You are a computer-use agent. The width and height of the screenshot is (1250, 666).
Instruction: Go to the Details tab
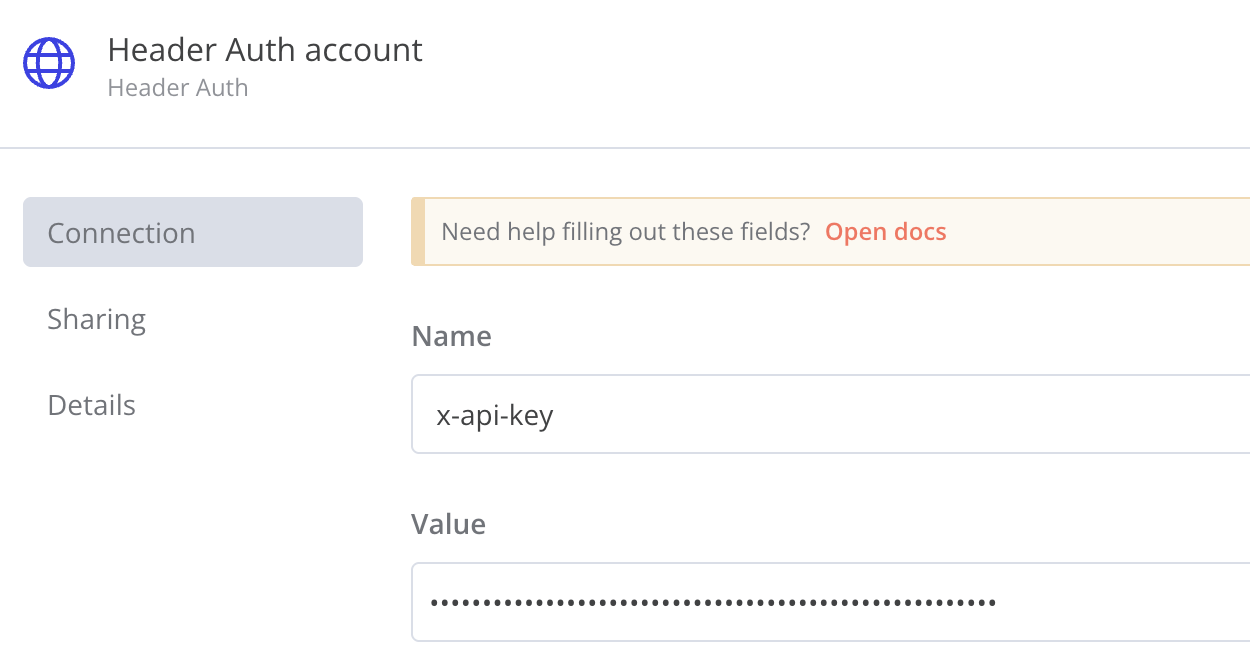tap(91, 405)
